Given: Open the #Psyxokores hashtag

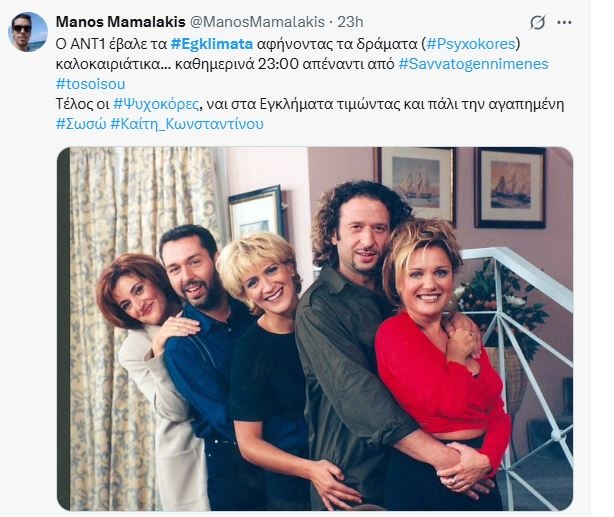Looking at the screenshot, I should point(471,44).
